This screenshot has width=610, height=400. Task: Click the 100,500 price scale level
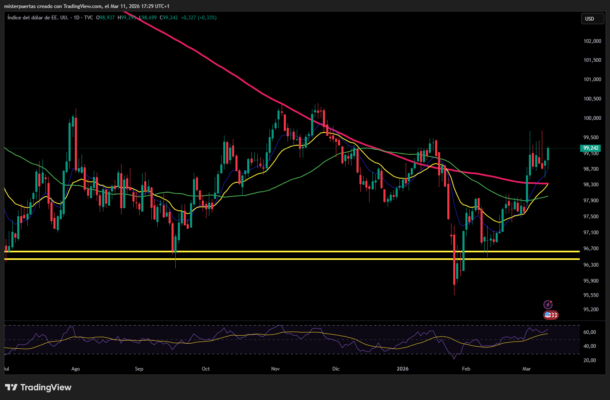pyautogui.click(x=590, y=99)
